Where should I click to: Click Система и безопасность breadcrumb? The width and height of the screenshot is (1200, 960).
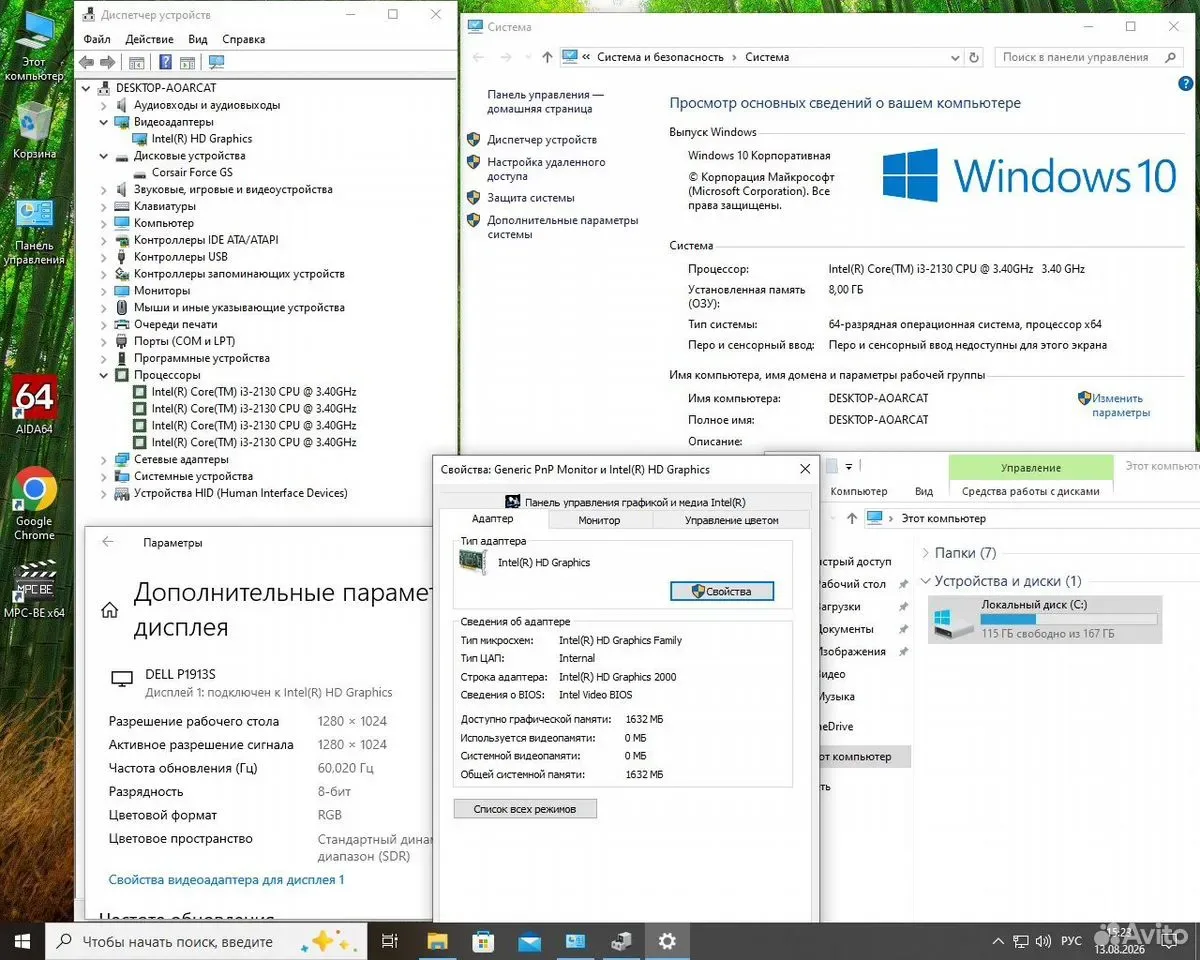point(660,57)
